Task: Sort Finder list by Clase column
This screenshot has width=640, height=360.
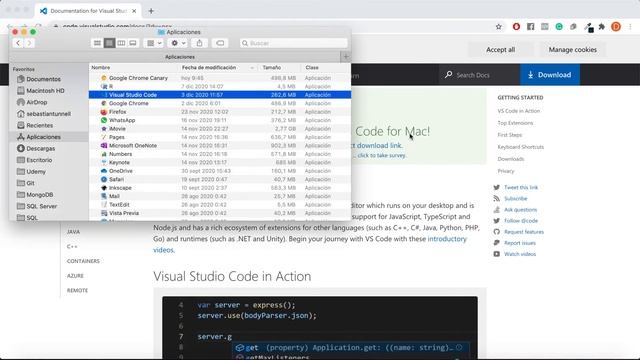Action: coord(312,67)
